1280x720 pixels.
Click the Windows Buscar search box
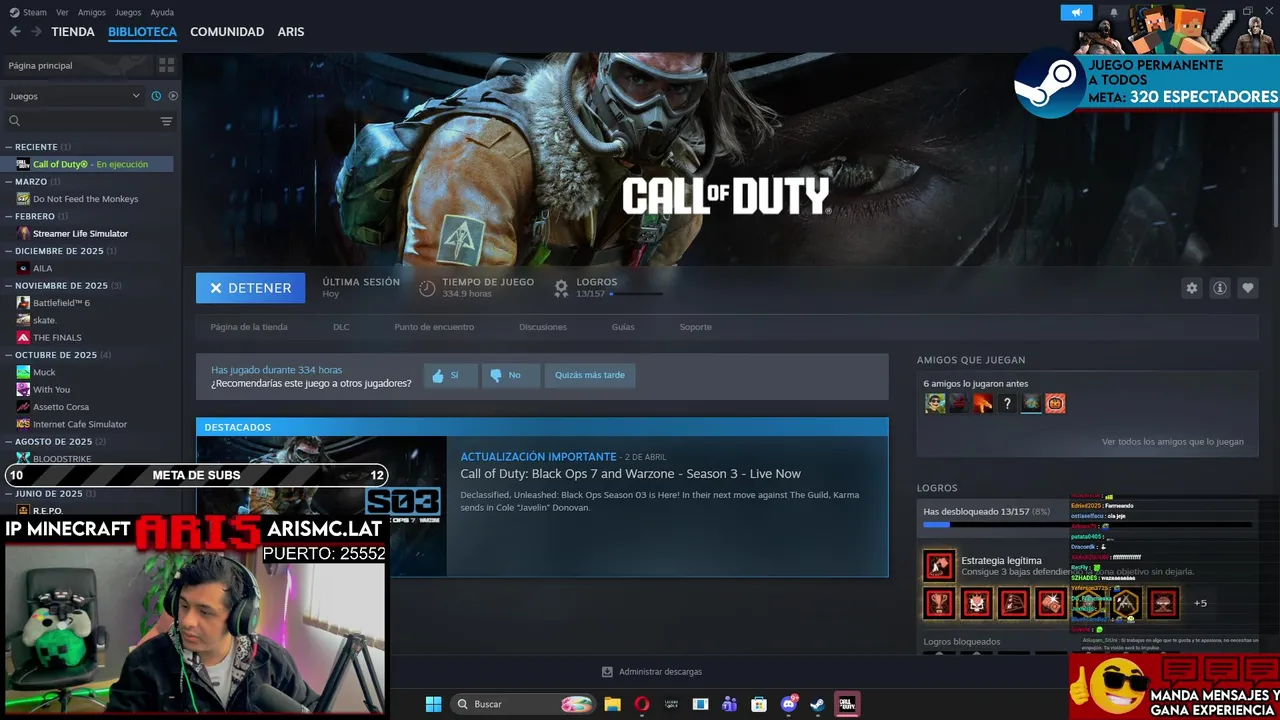[523, 704]
